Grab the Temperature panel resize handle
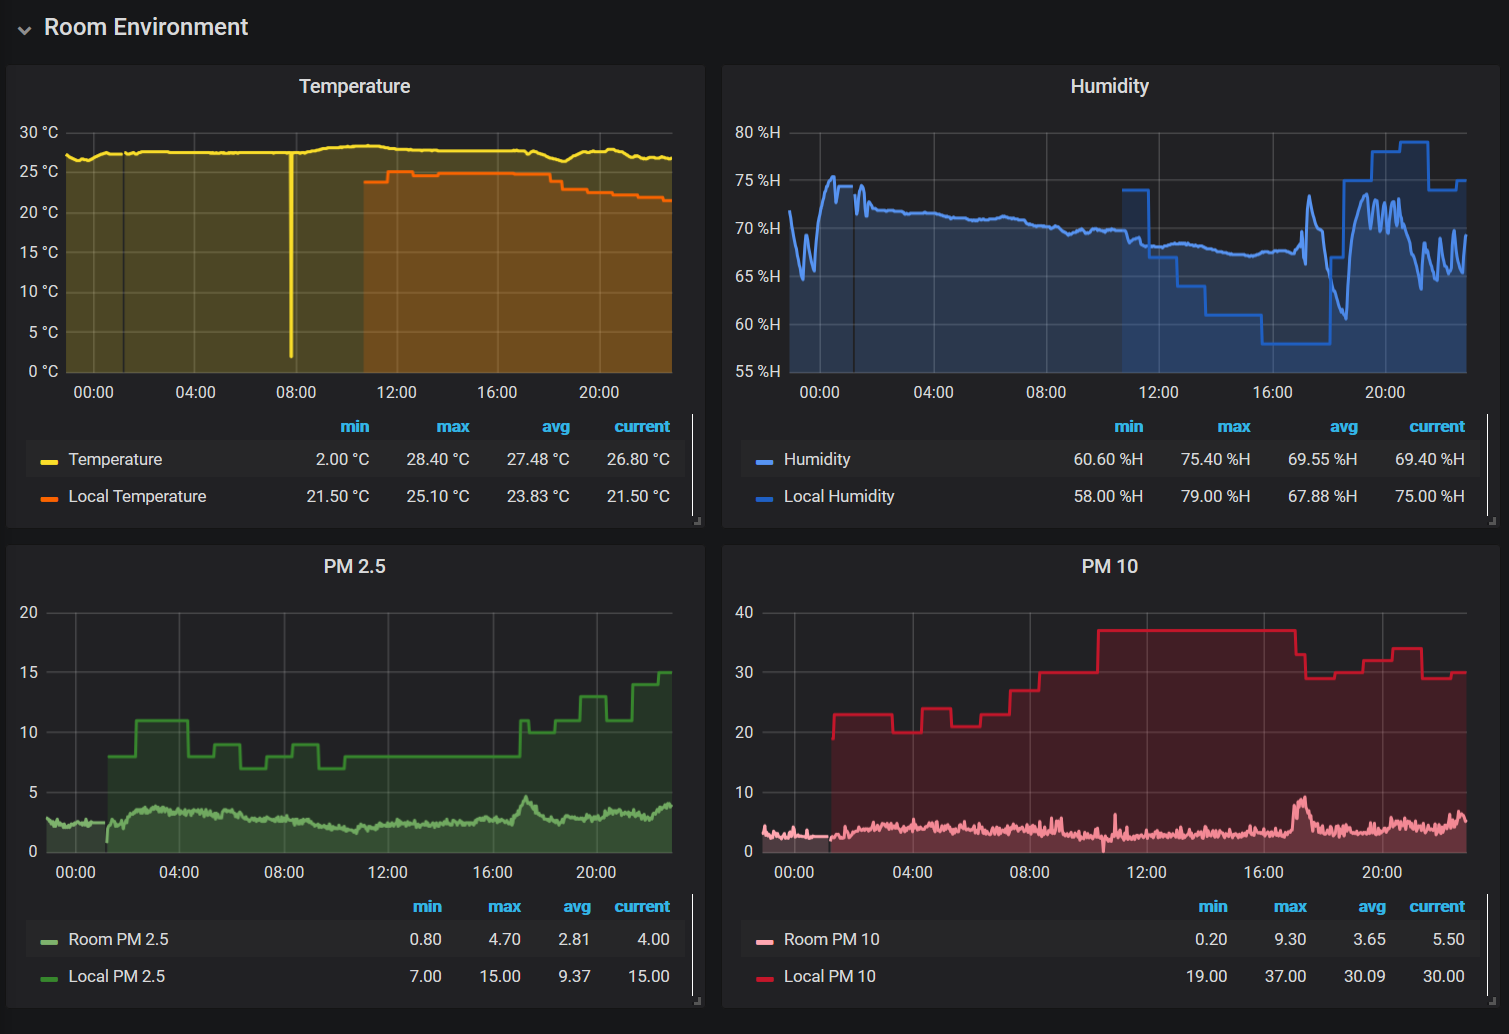The width and height of the screenshot is (1509, 1034). pyautogui.click(x=697, y=521)
